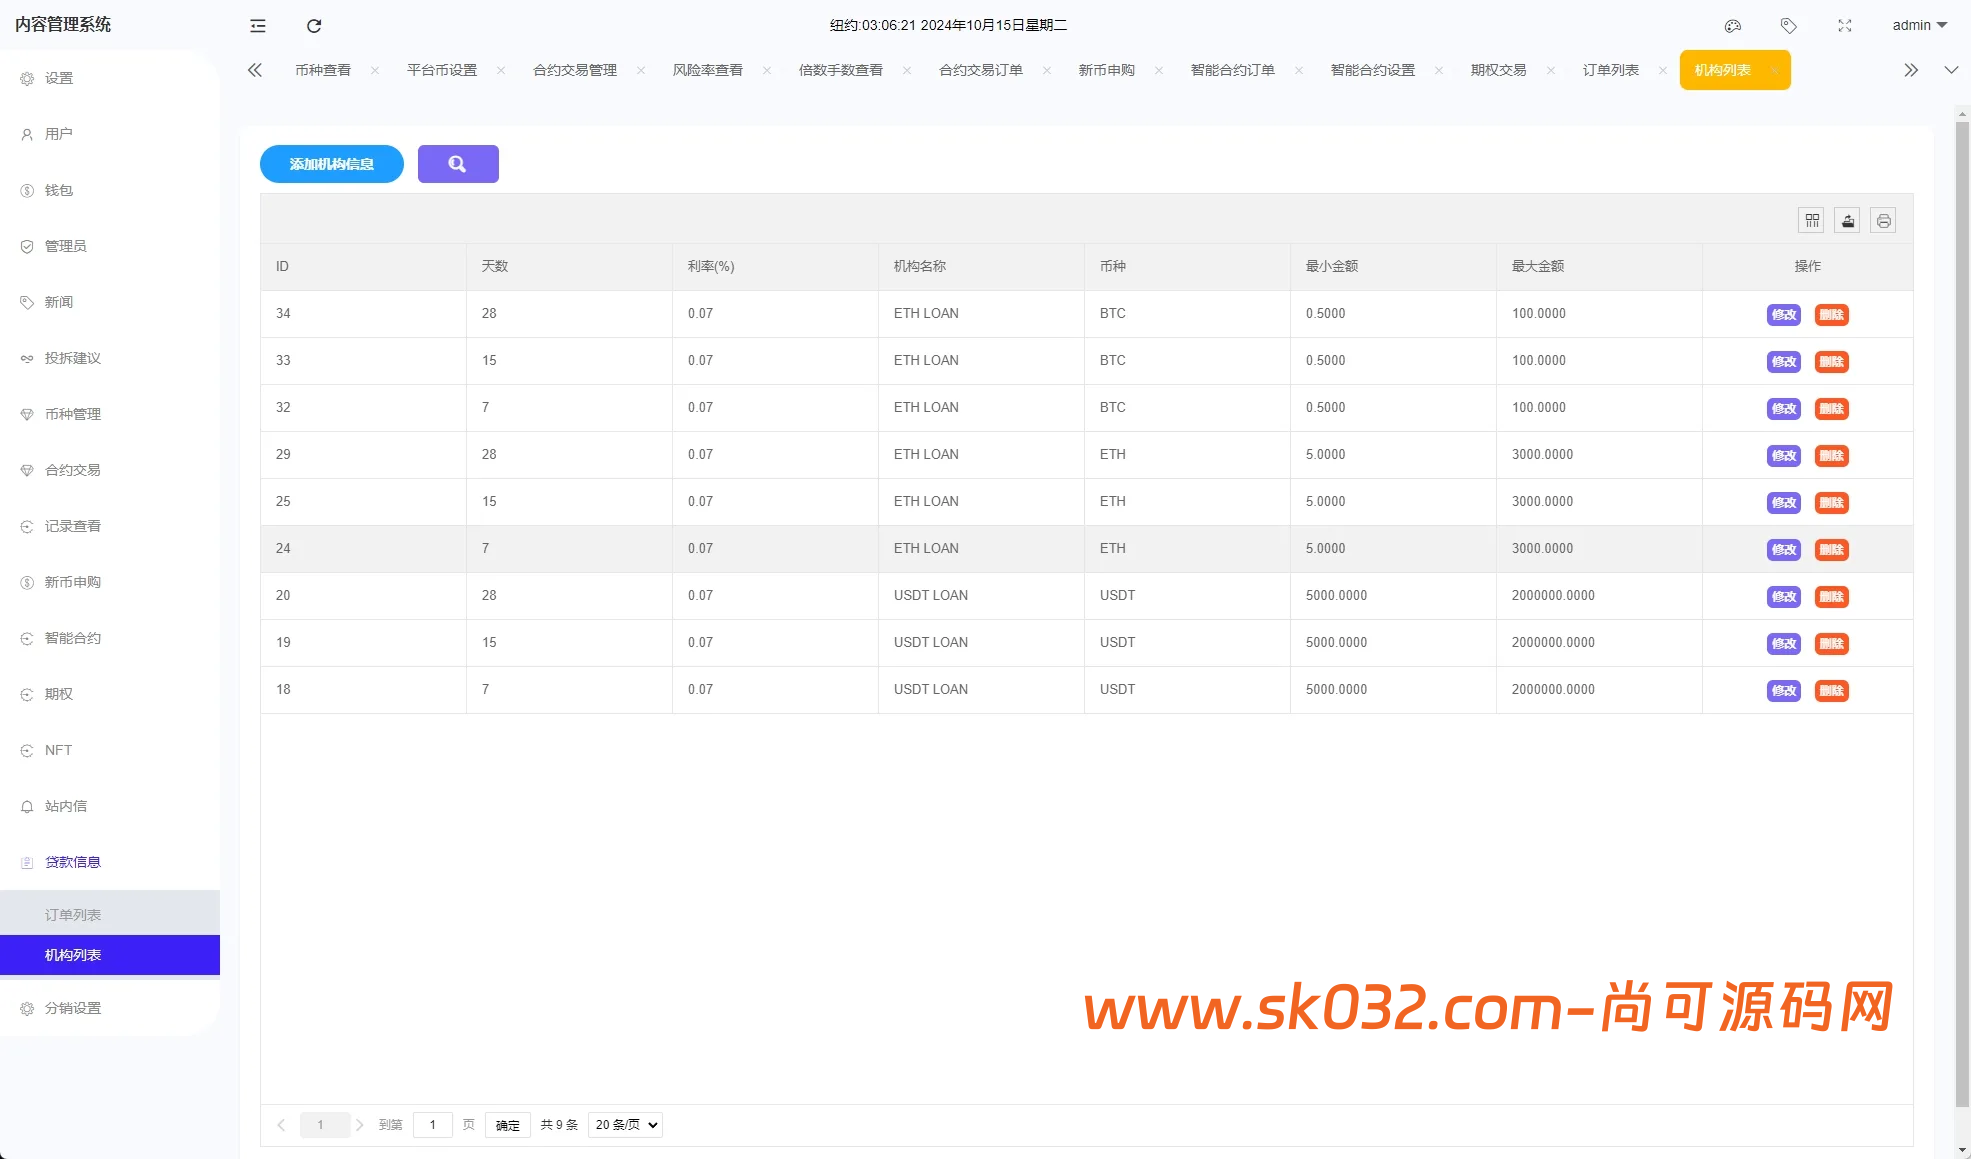Viewport: 1971px width, 1159px height.
Task: Open the column filter grid icon
Action: click(x=1812, y=221)
